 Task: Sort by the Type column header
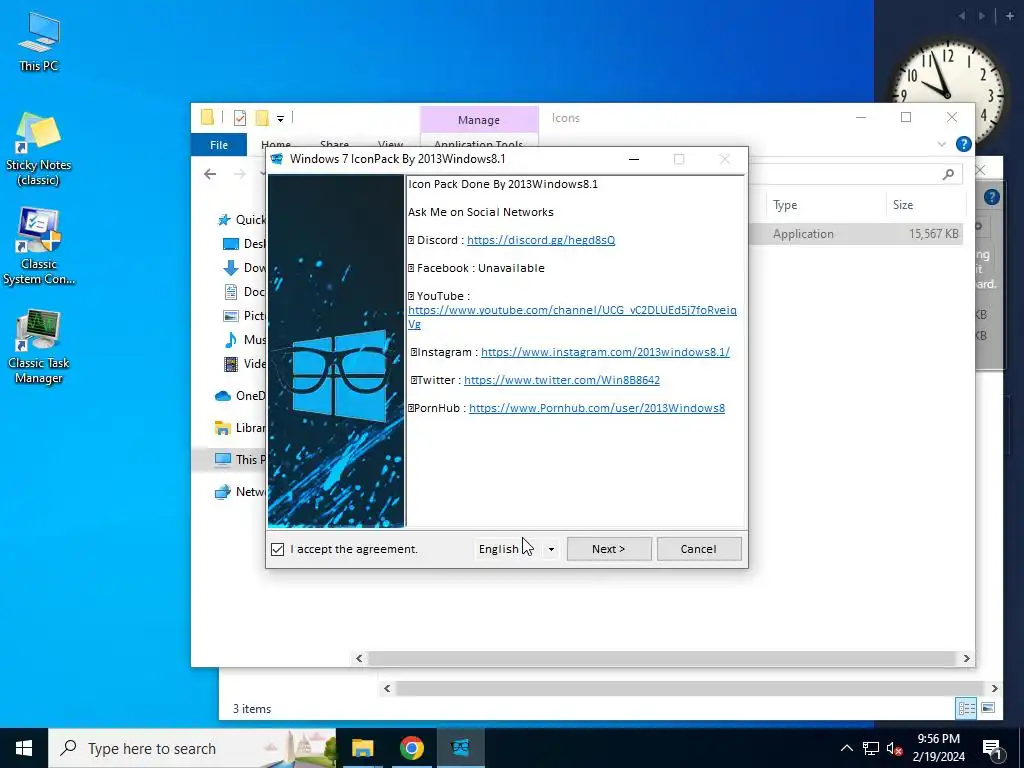tap(825, 205)
